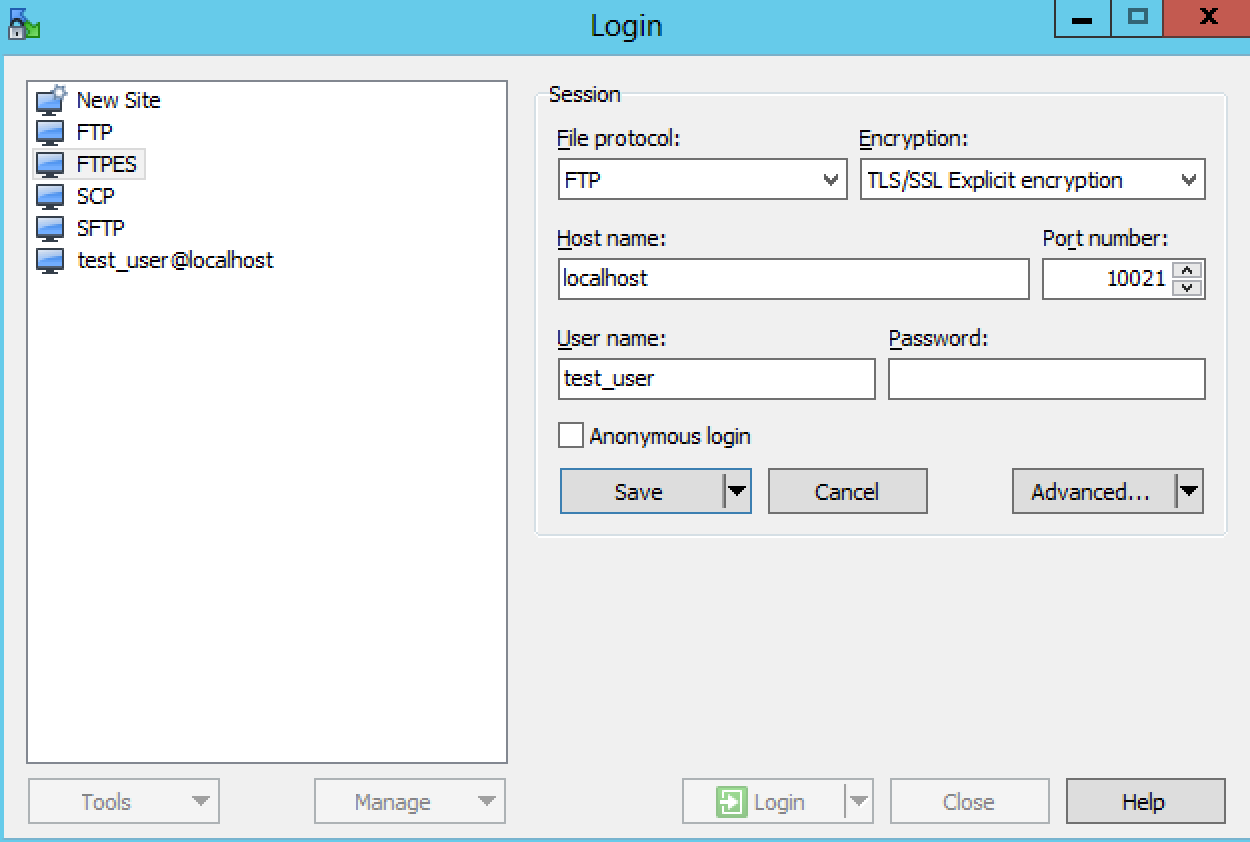Click the New Site monitor icon
The image size is (1250, 842).
pyautogui.click(x=51, y=100)
